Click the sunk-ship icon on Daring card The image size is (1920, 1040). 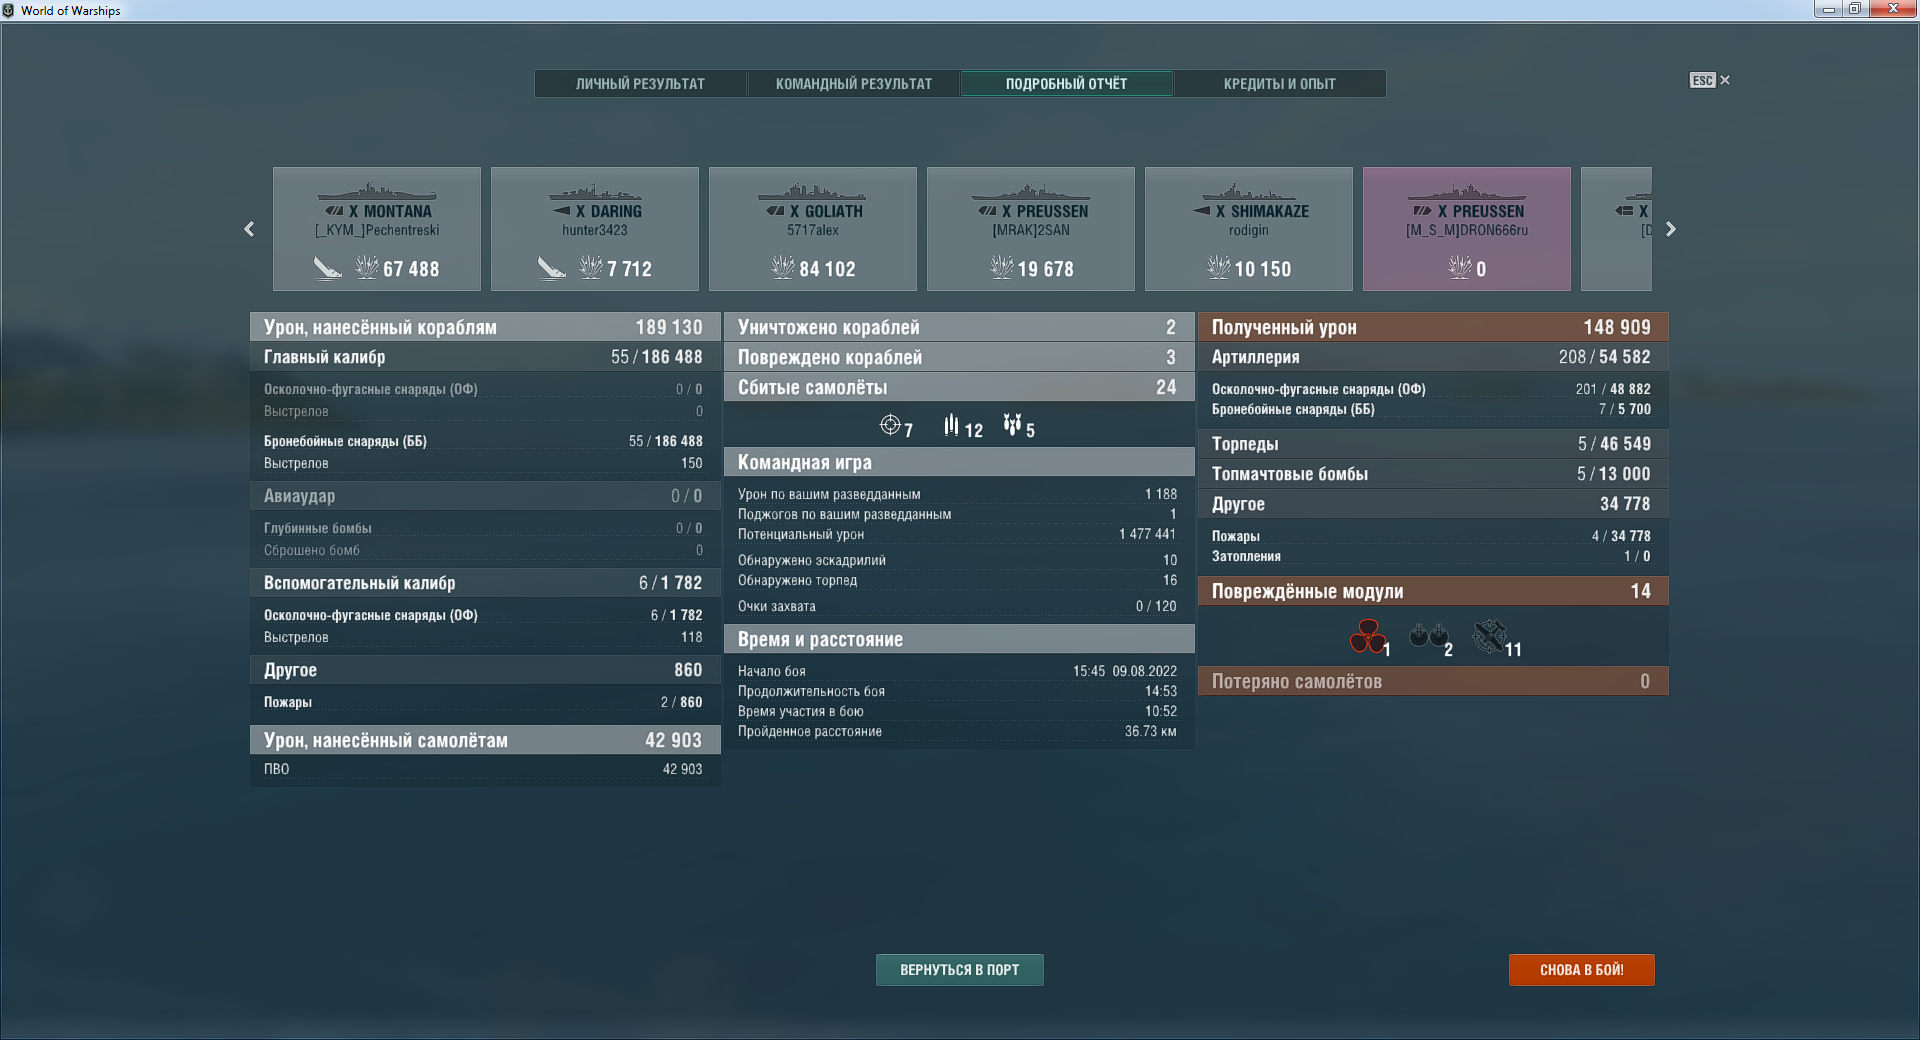pyautogui.click(x=552, y=268)
